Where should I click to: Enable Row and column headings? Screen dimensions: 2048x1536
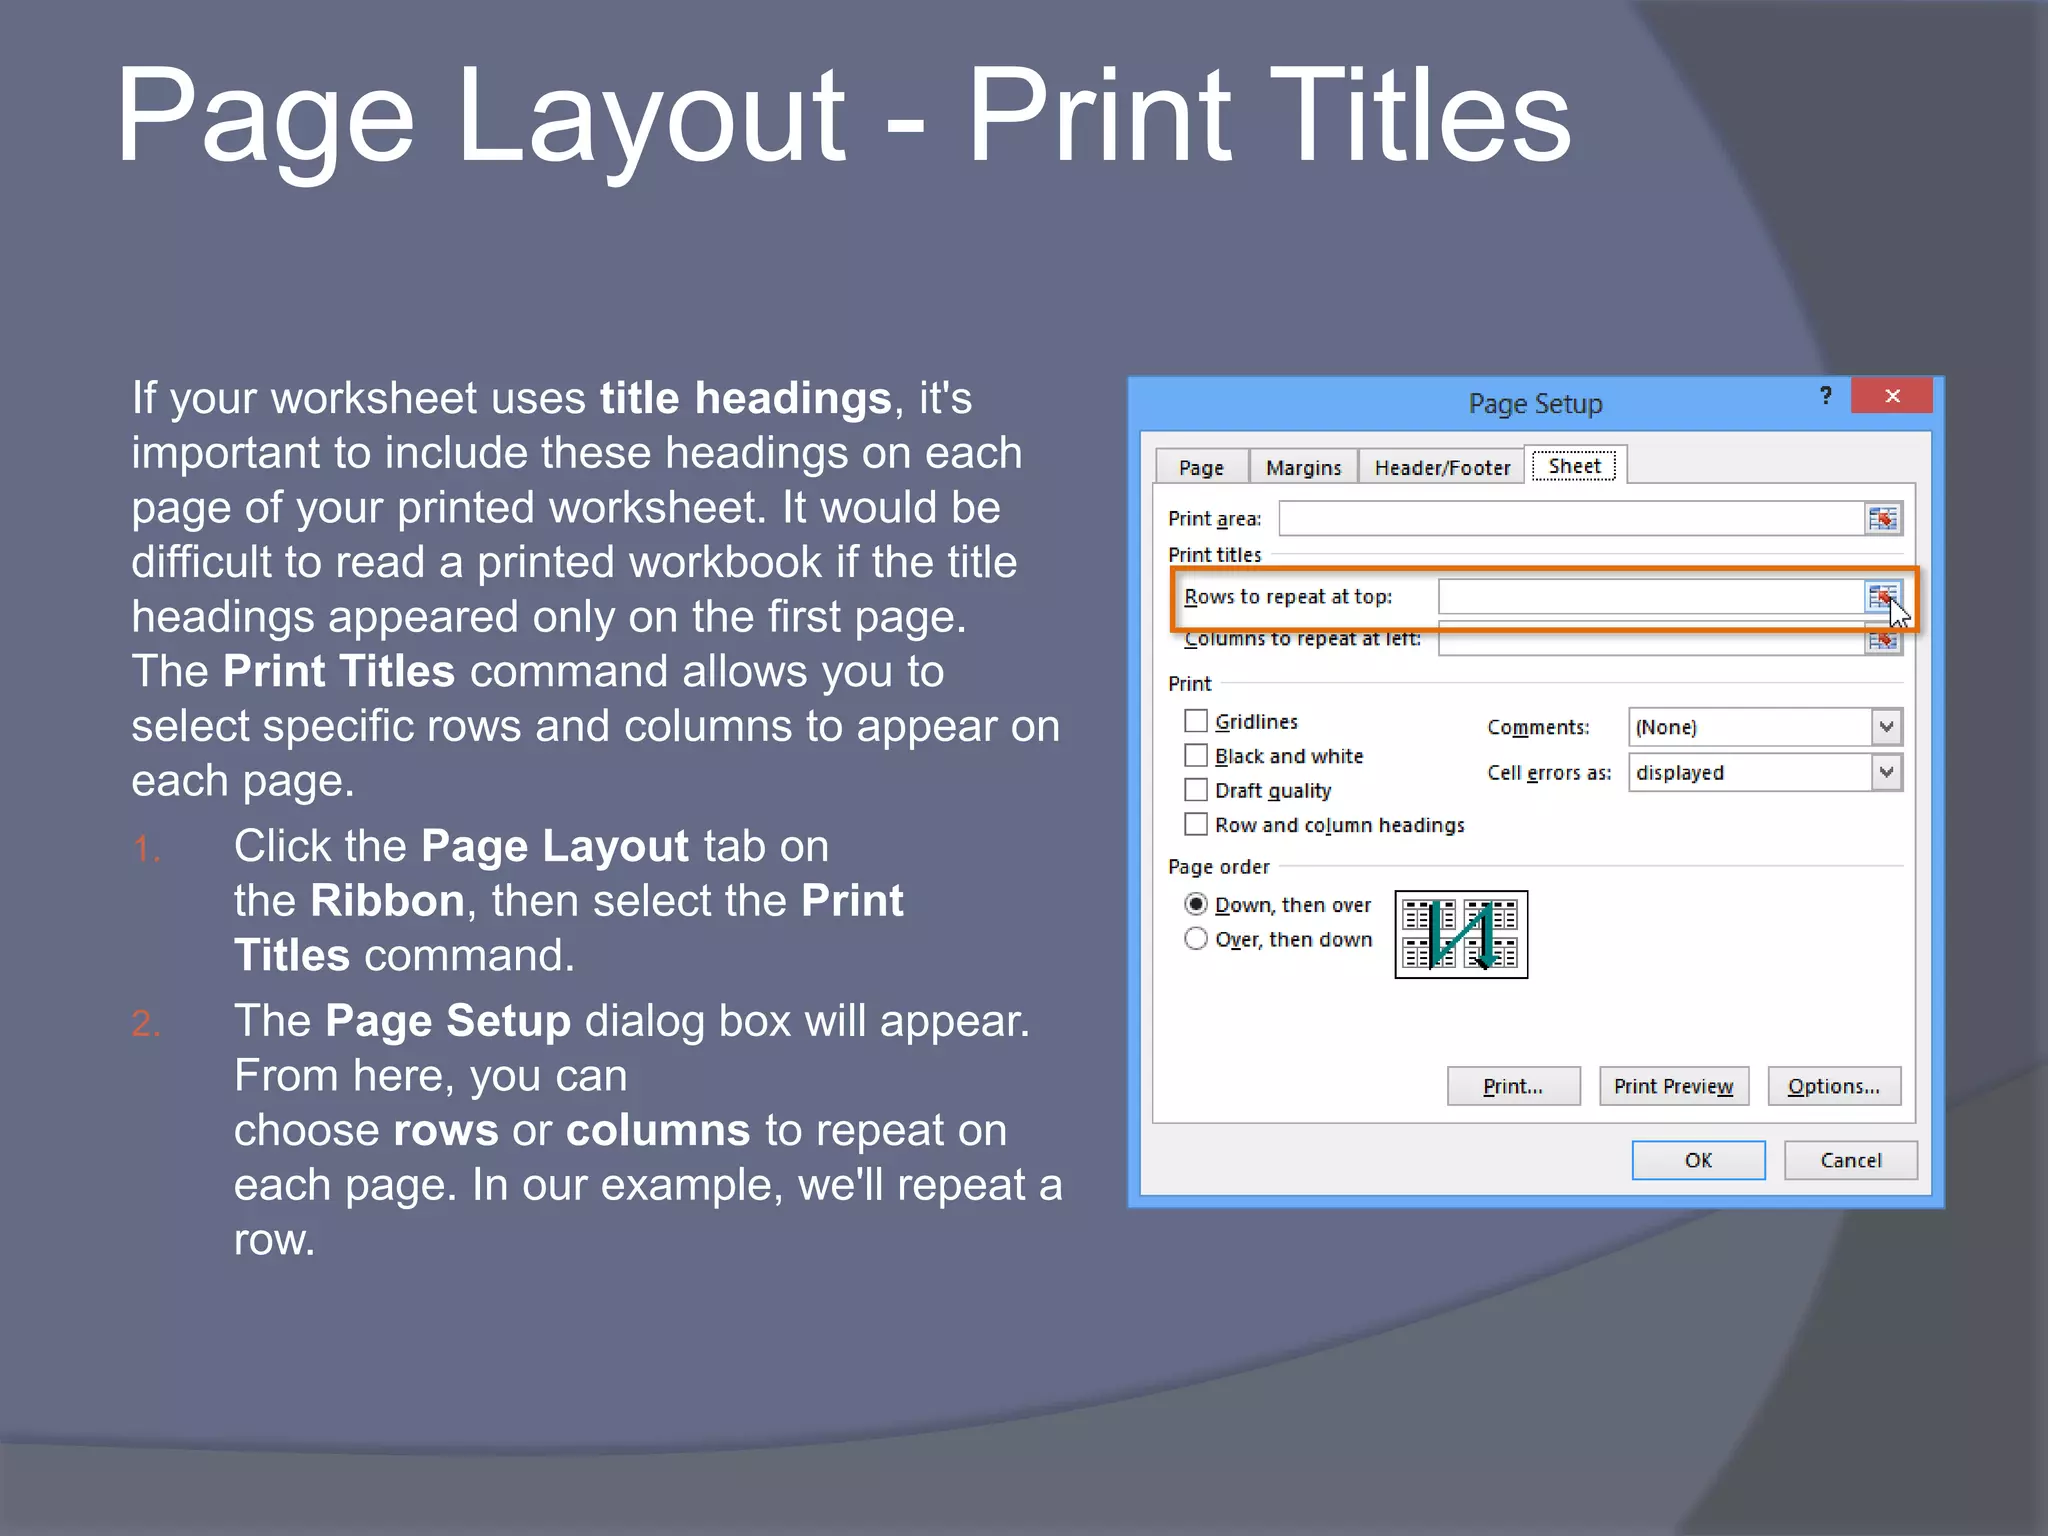pyautogui.click(x=1196, y=824)
